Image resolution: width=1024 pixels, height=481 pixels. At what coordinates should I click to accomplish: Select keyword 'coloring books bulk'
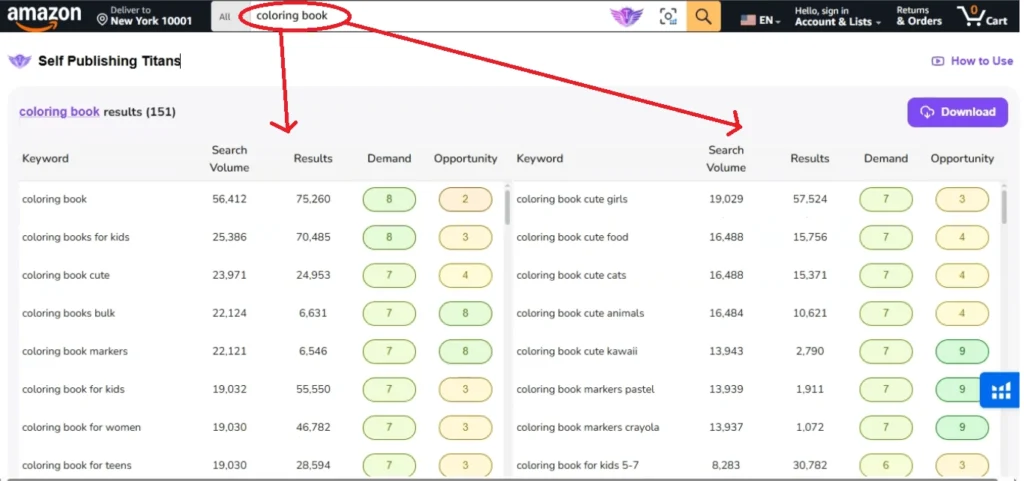69,313
